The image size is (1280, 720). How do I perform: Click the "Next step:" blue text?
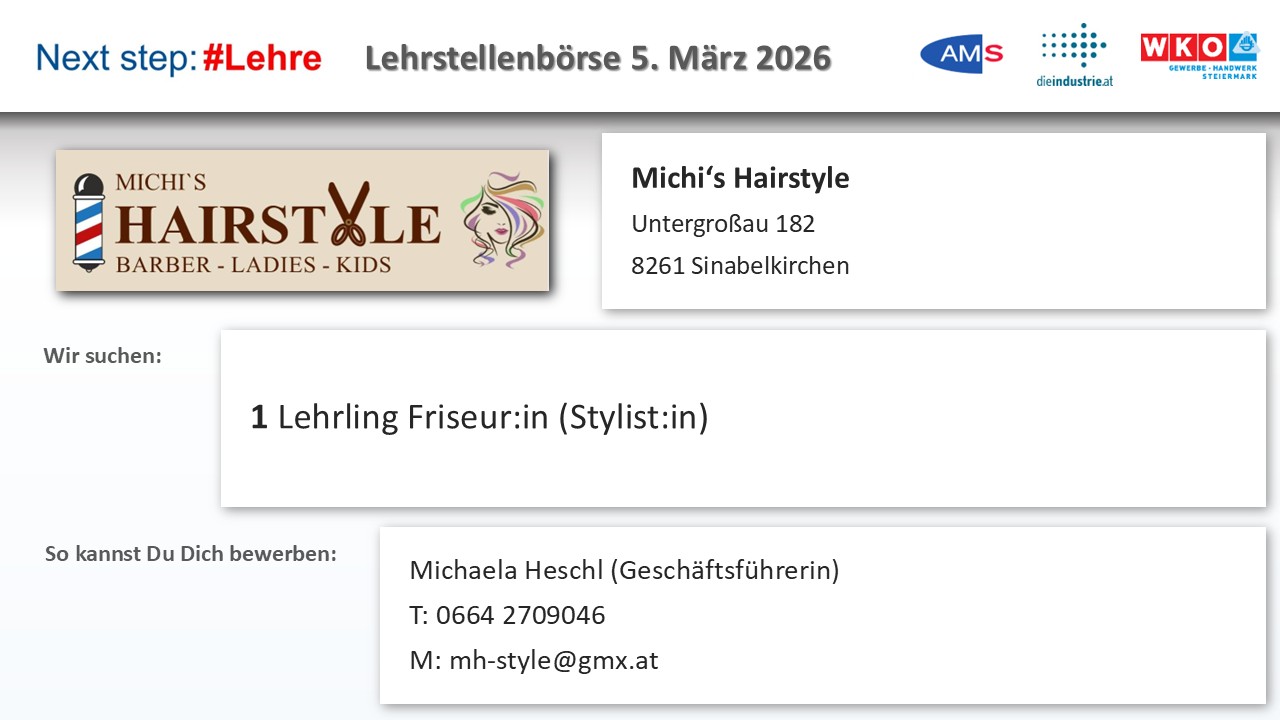tap(115, 59)
